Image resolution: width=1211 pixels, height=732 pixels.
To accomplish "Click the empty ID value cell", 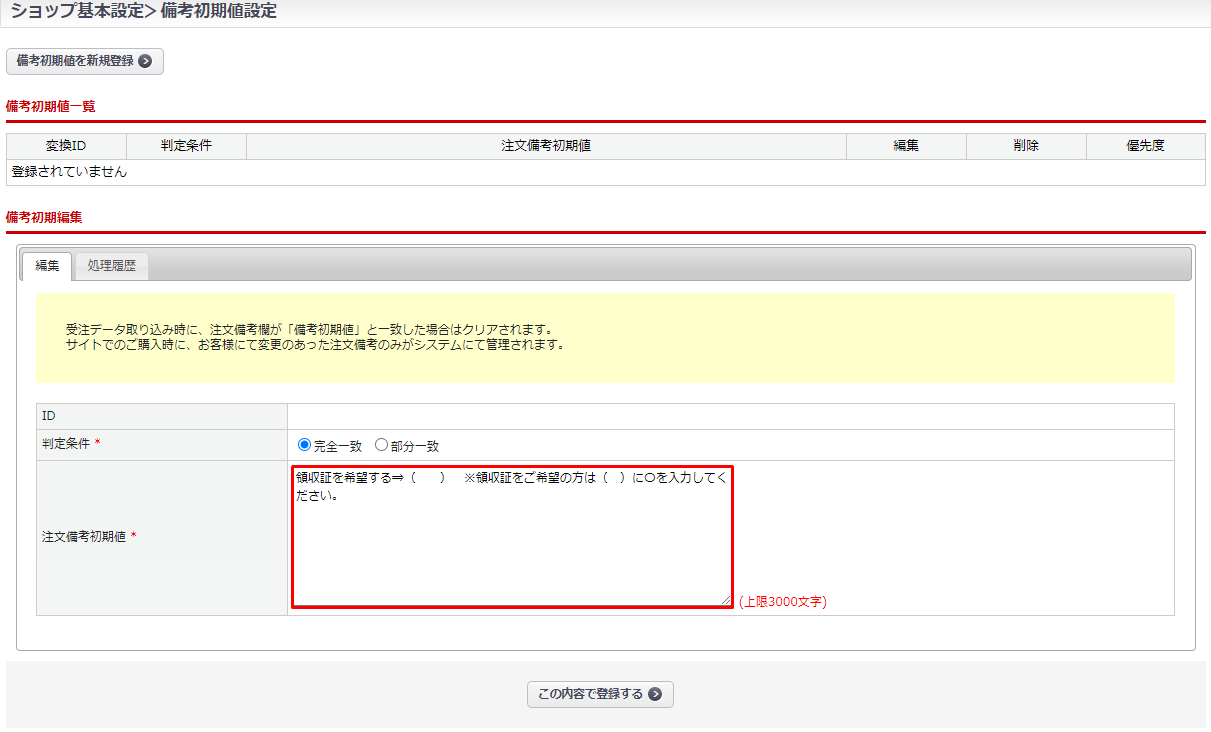I will coord(730,416).
